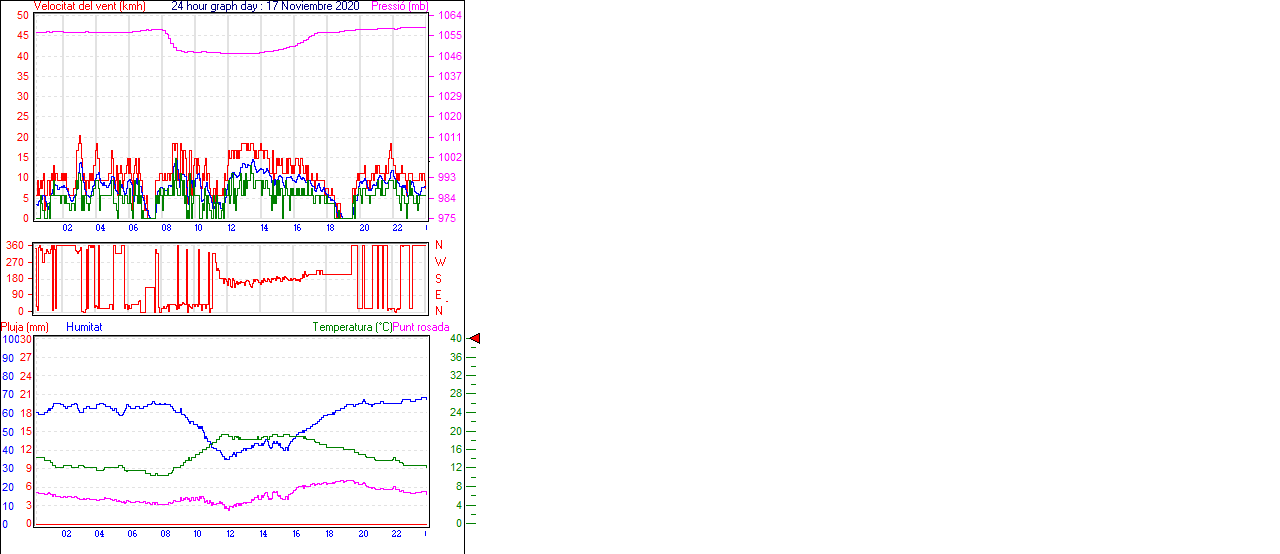Image resolution: width=1280 pixels, height=554 pixels.
Task: Click the 22 hour tick on bottom chart
Action: (x=397, y=534)
